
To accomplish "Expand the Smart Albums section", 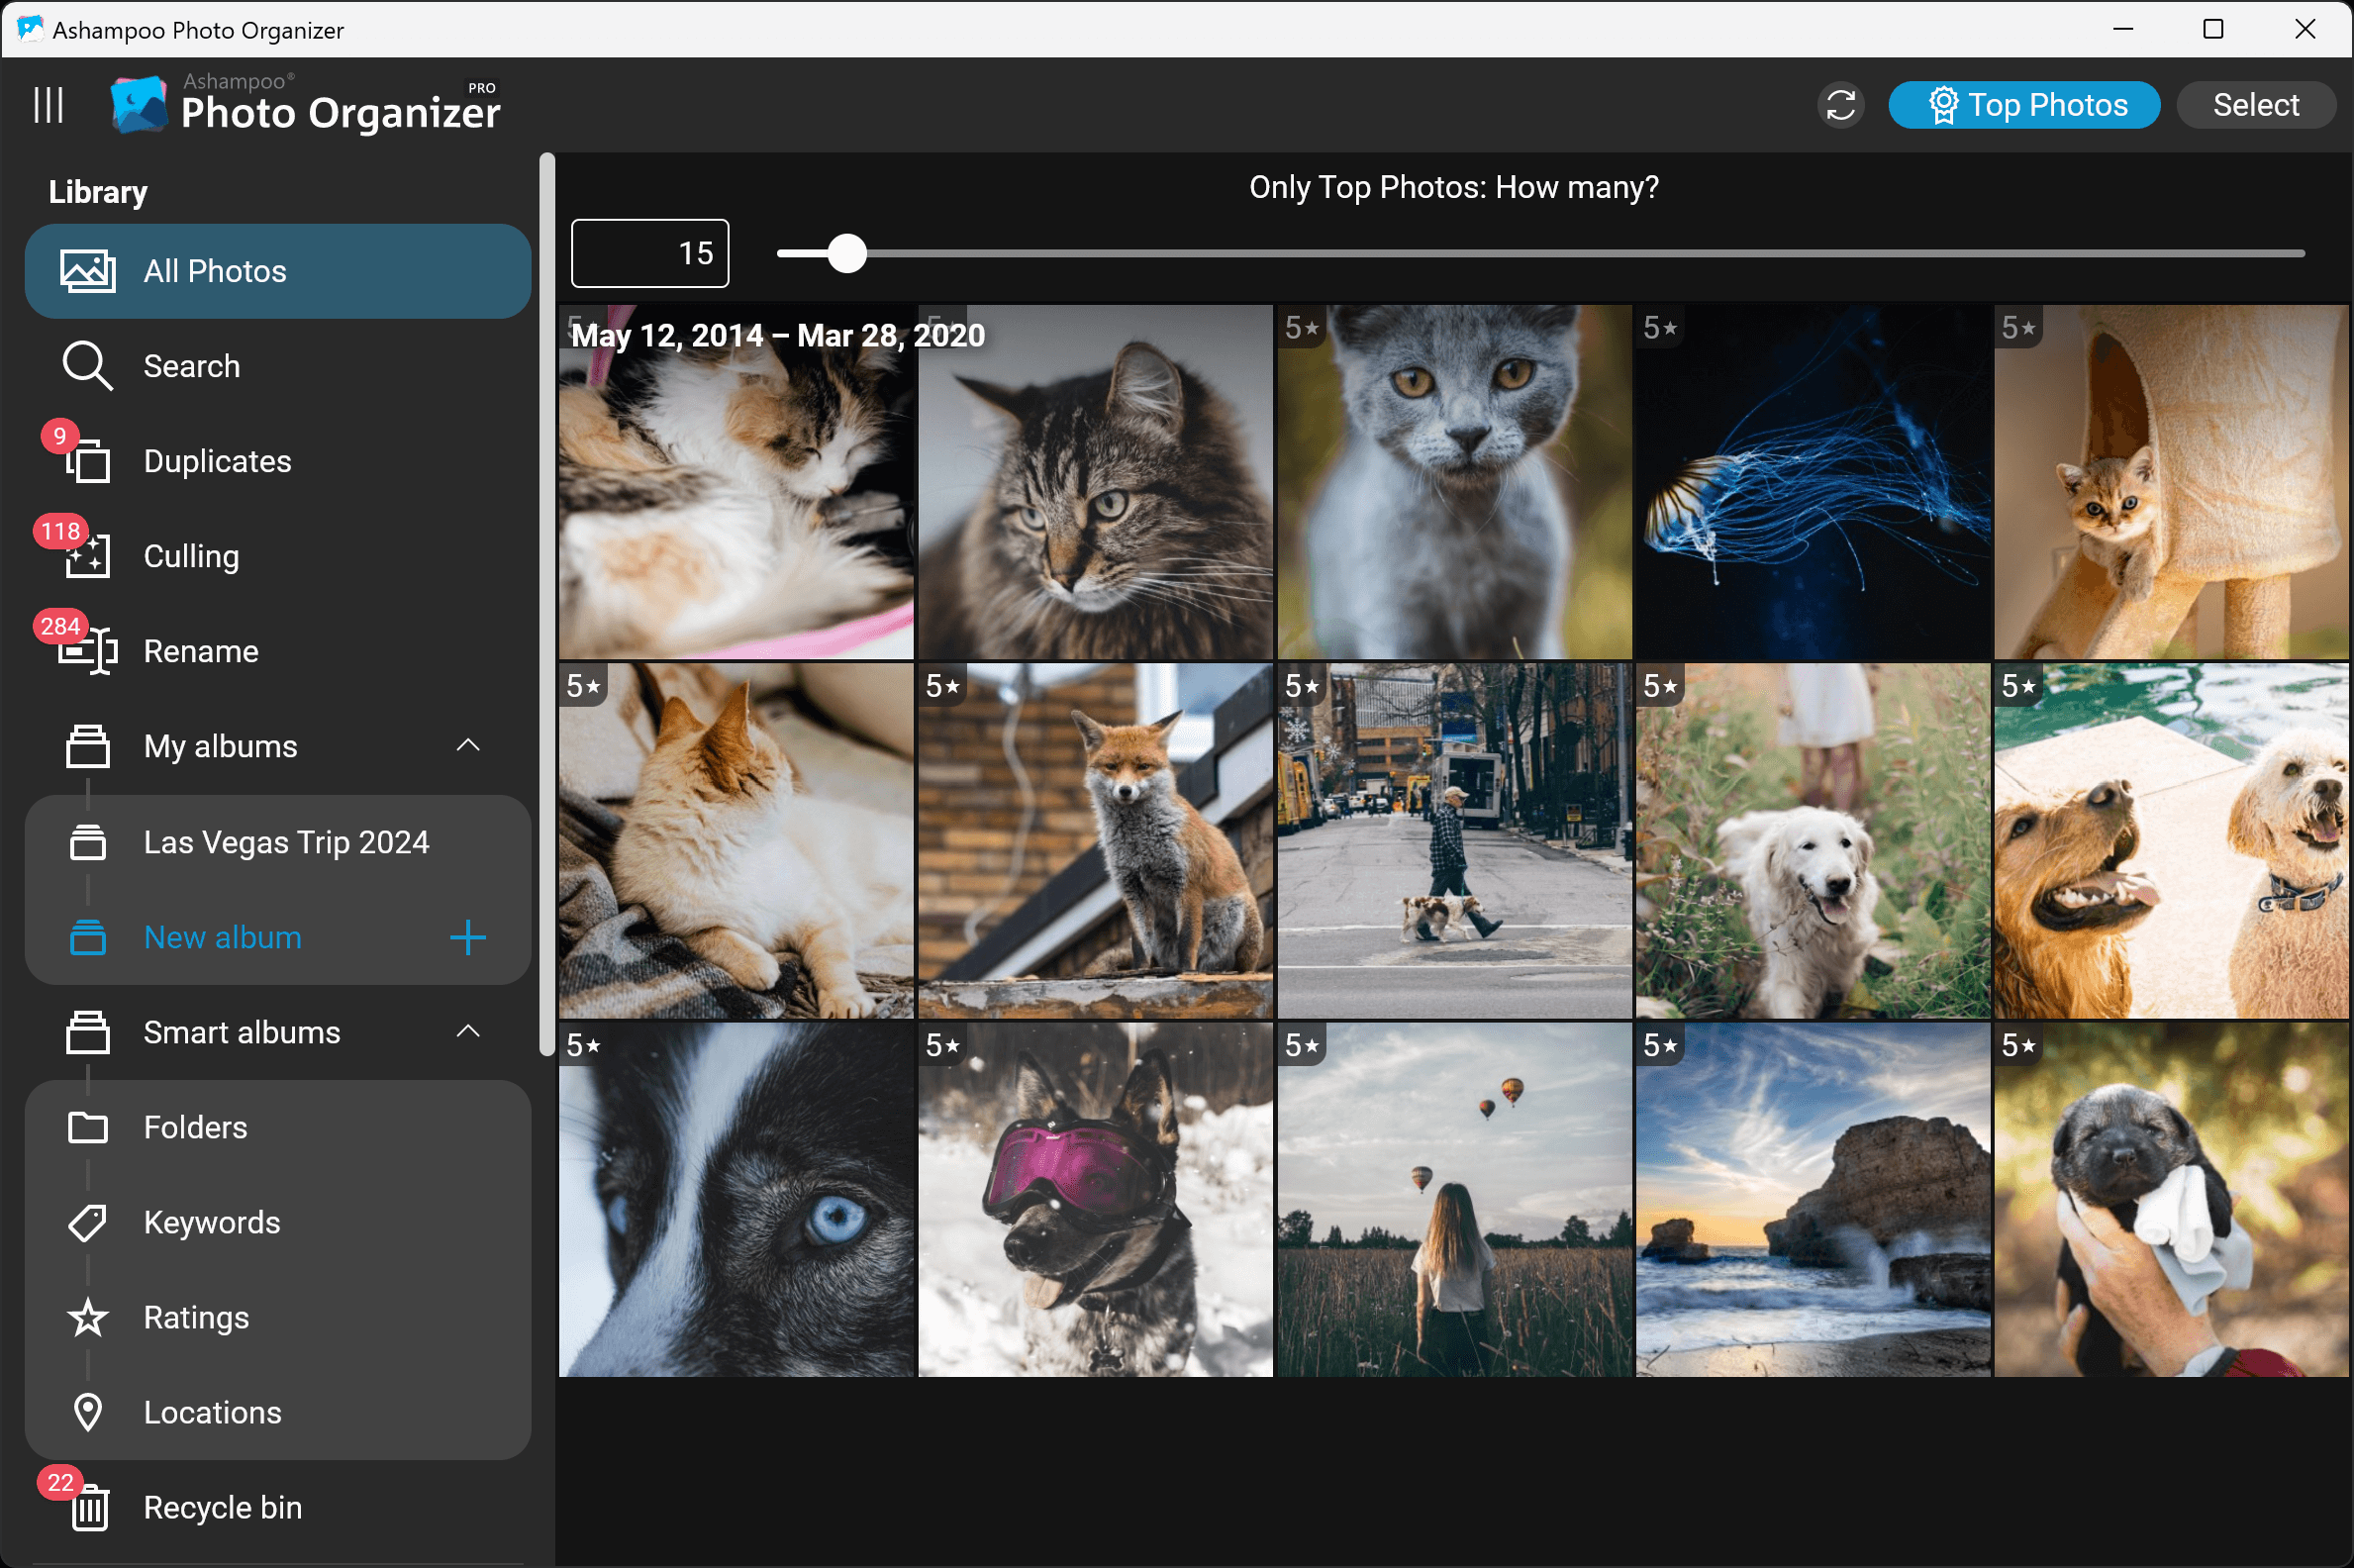I will click(469, 1030).
